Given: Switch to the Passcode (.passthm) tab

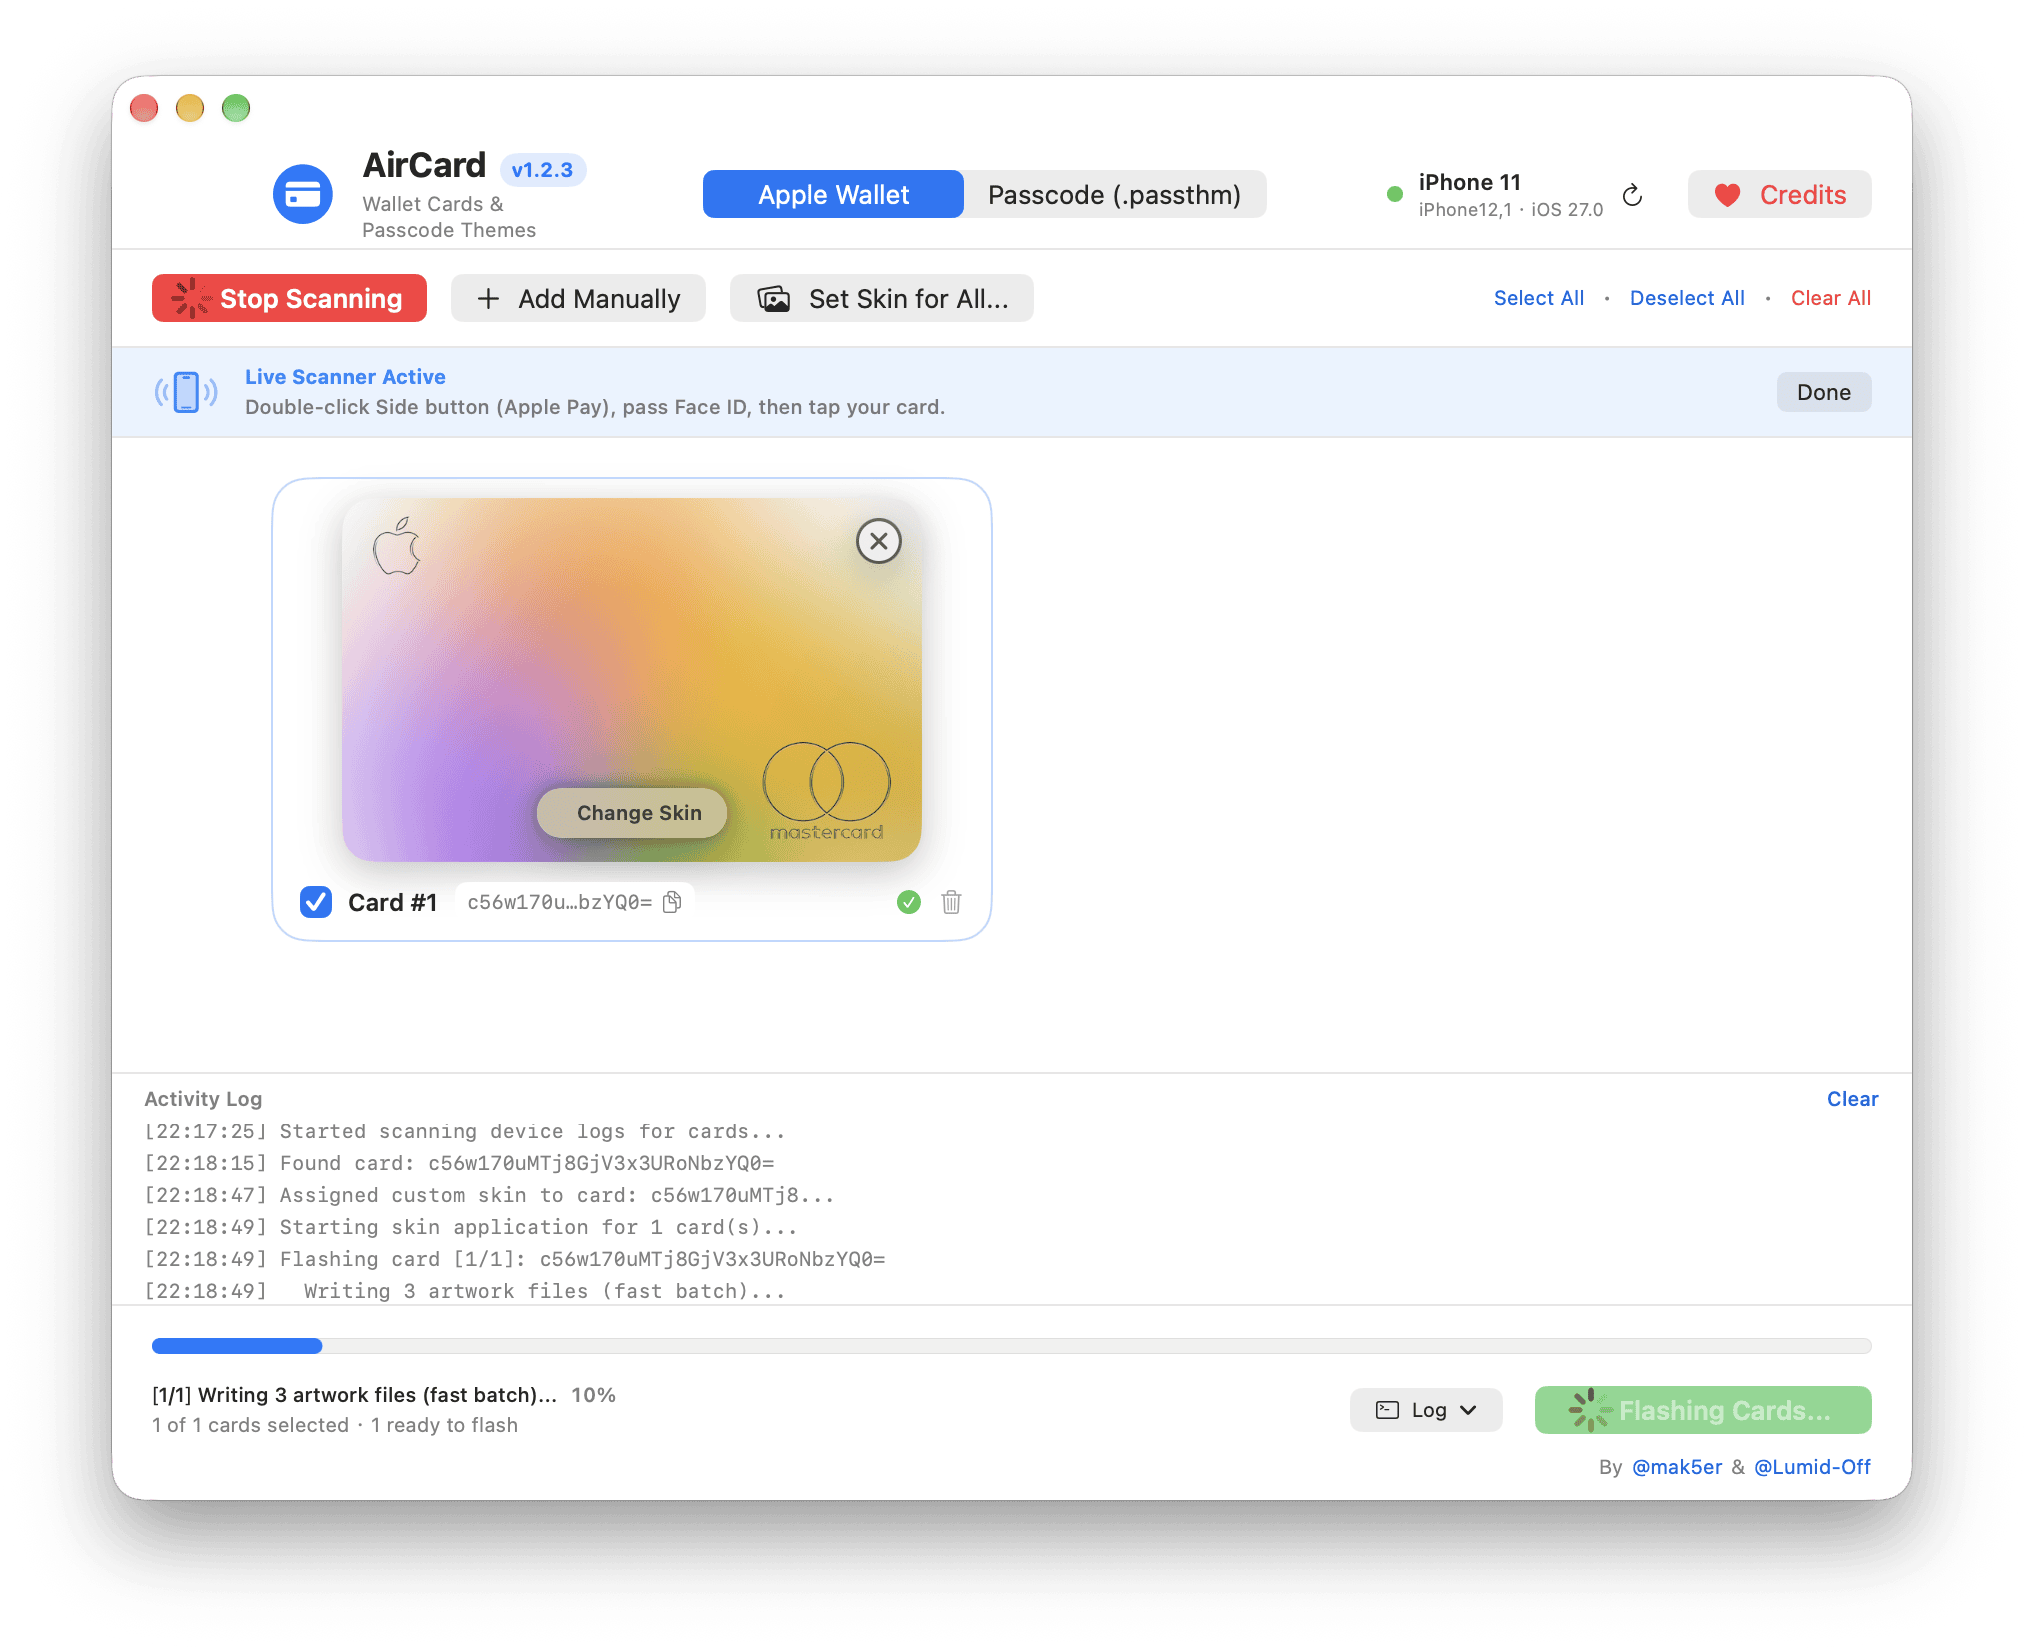Looking at the screenshot, I should pos(1114,194).
